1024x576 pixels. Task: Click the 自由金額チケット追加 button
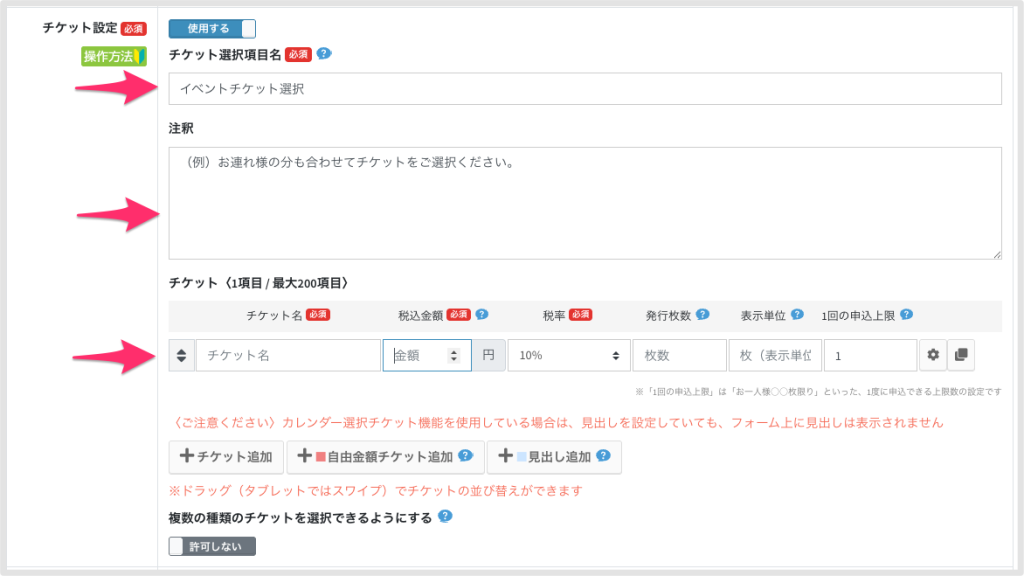click(385, 456)
